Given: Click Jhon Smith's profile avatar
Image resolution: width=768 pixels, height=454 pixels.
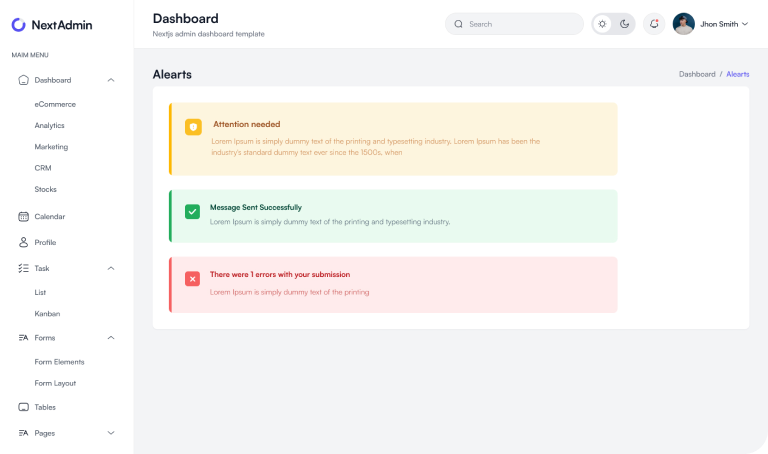Looking at the screenshot, I should click(x=684, y=24).
